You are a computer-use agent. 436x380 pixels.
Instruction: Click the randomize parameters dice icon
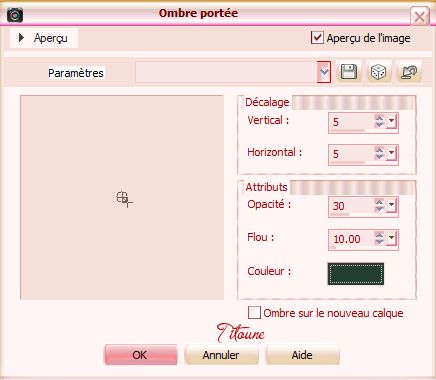378,71
